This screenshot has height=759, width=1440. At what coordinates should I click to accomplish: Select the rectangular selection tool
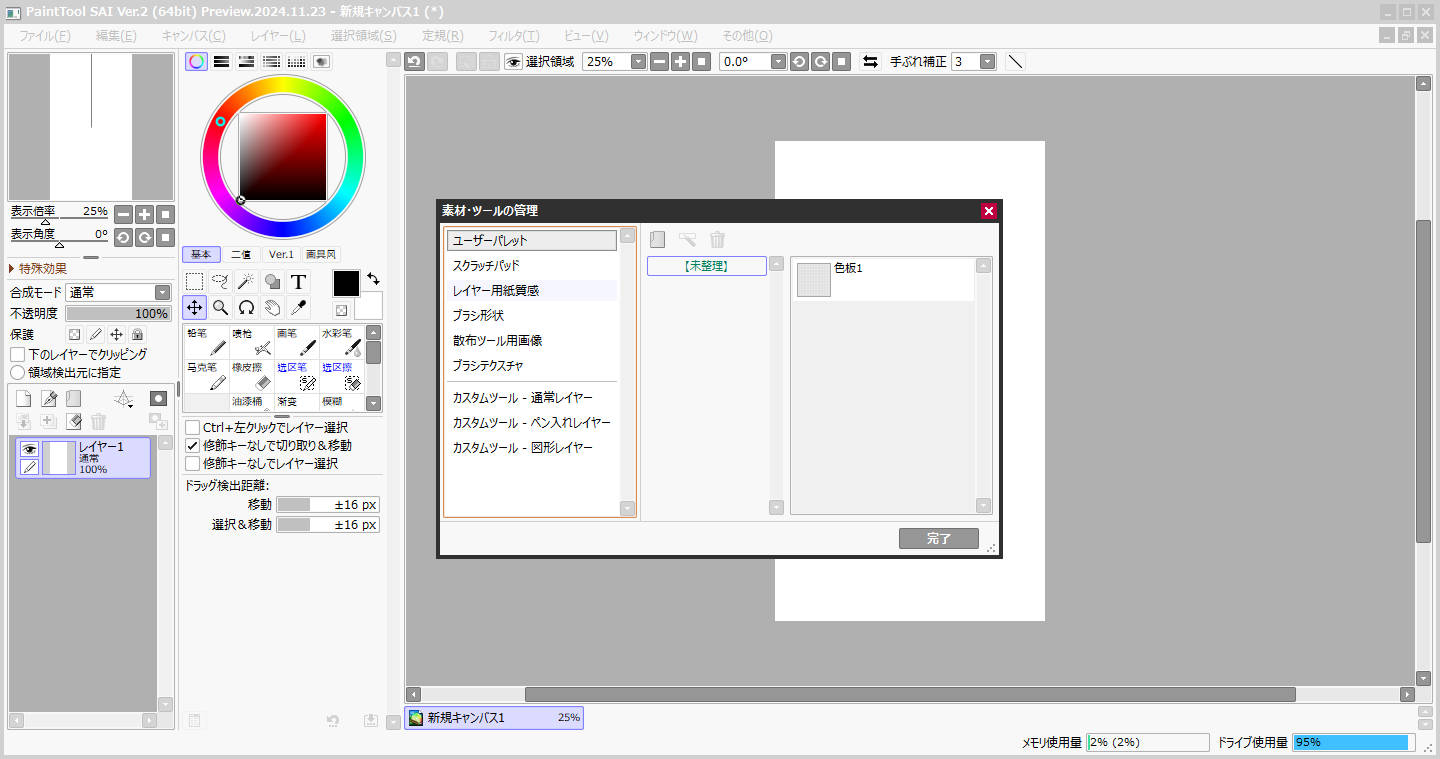tap(195, 282)
